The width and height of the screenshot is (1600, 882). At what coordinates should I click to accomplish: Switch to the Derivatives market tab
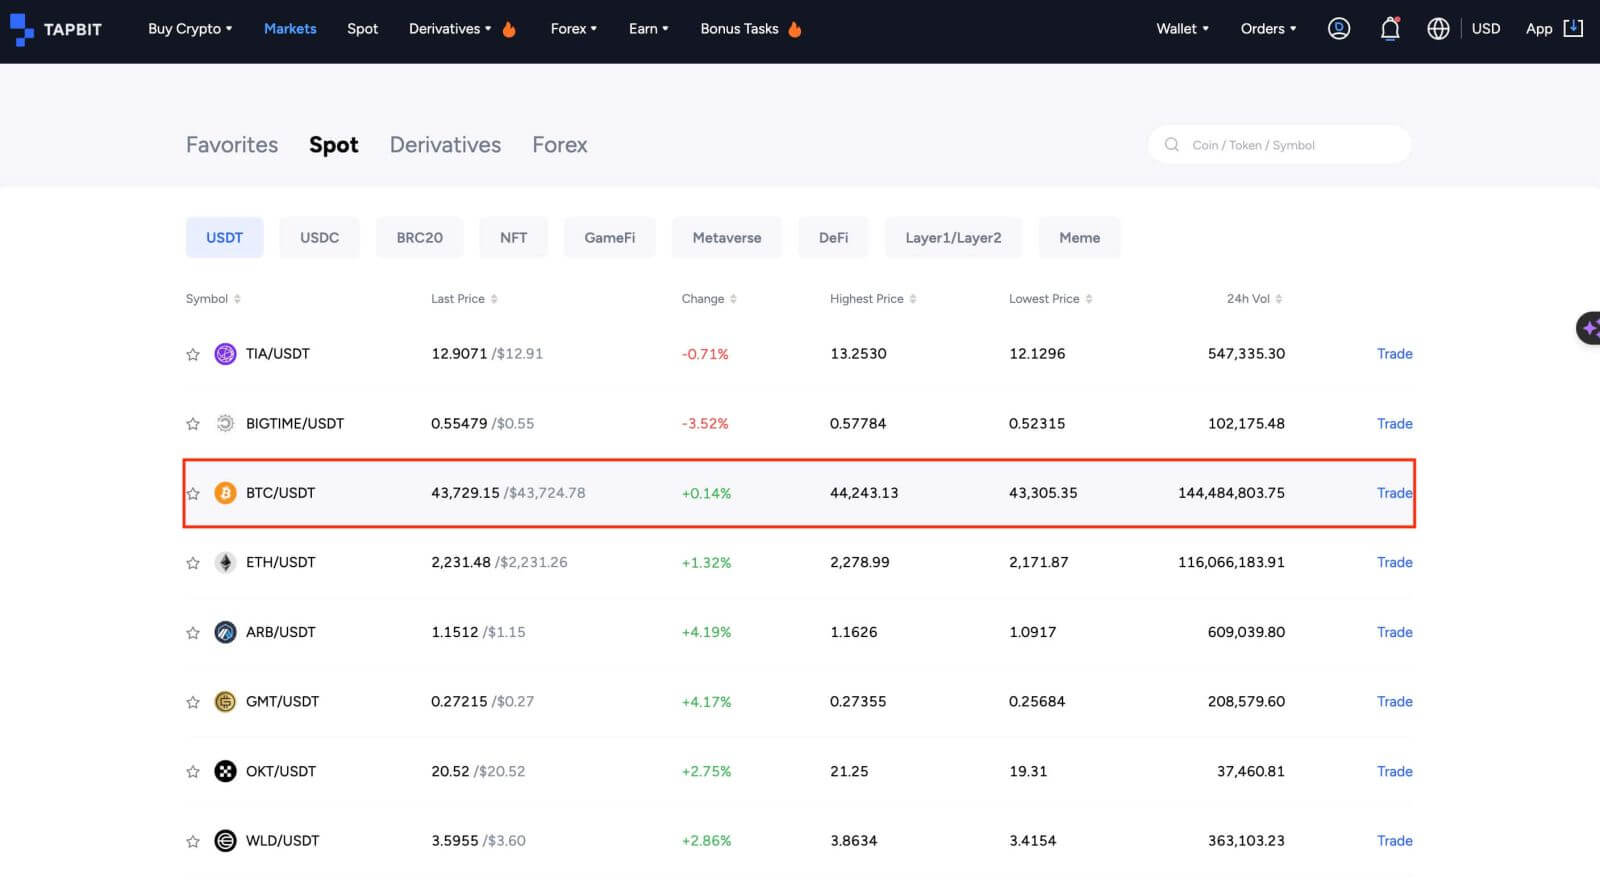[445, 145]
